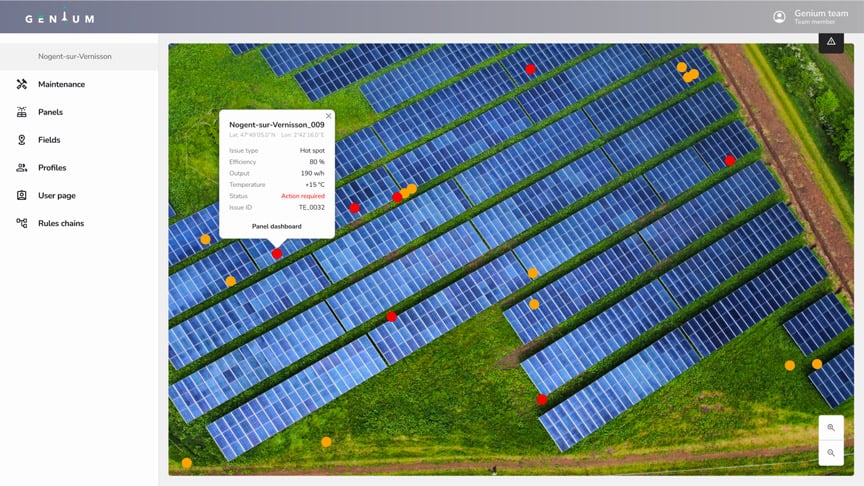
Task: Click the Maintenance tools icon in sidebar
Action: 22,84
